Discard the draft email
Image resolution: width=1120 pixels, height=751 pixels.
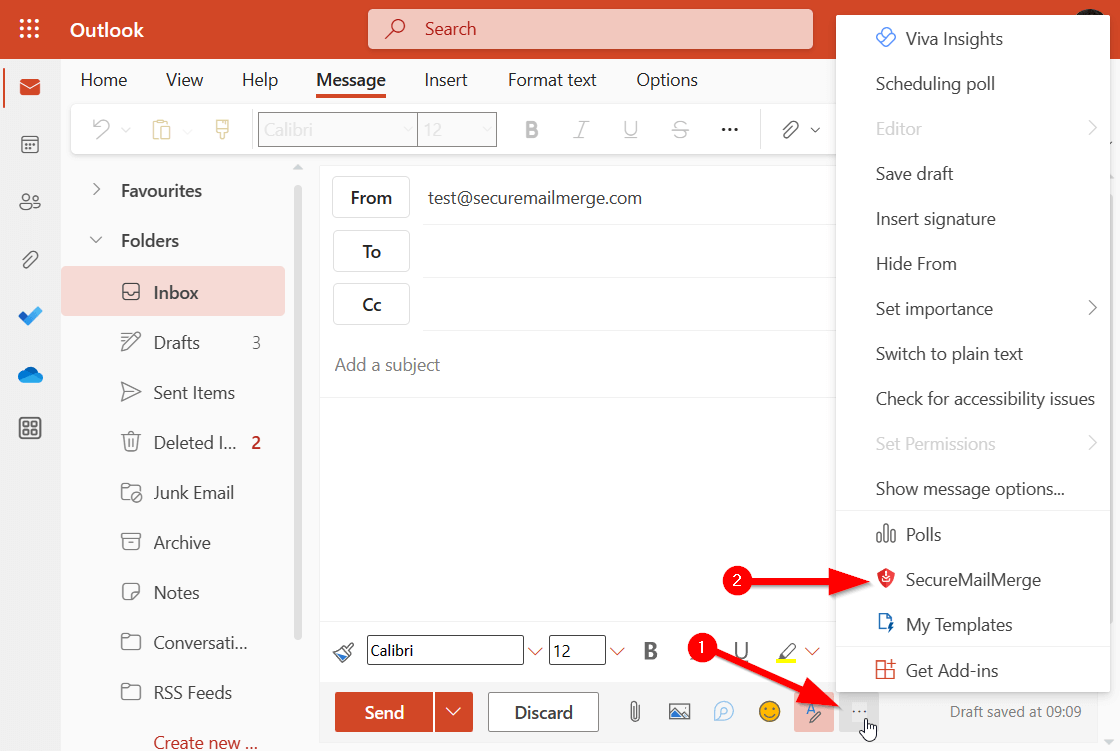pyautogui.click(x=543, y=712)
